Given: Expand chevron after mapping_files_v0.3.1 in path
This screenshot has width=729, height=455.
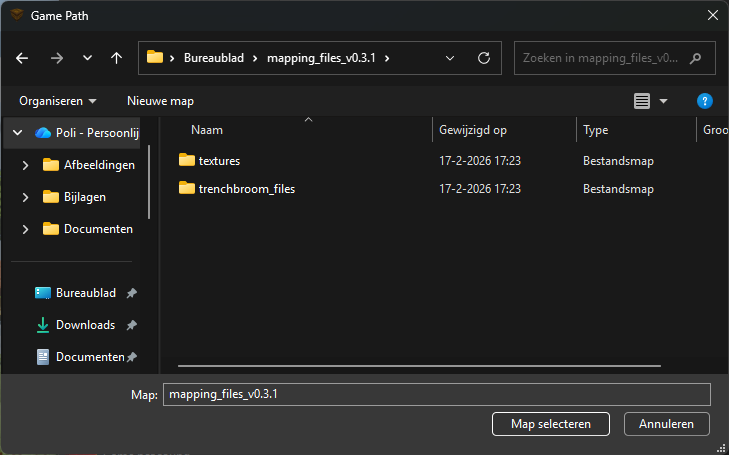Looking at the screenshot, I should click(387, 58).
